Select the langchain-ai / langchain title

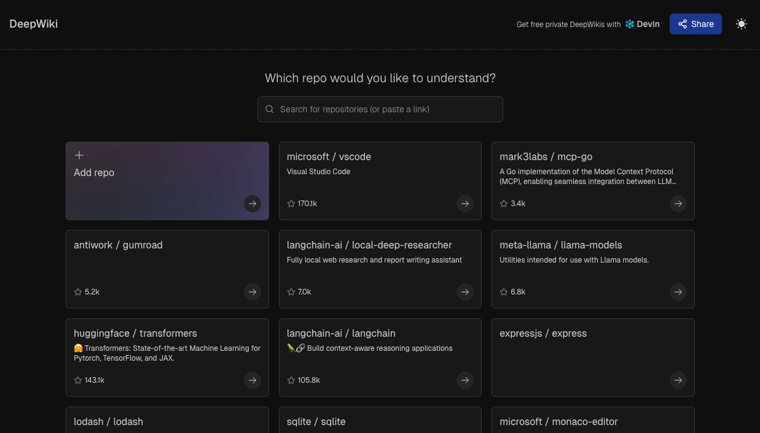click(341, 333)
